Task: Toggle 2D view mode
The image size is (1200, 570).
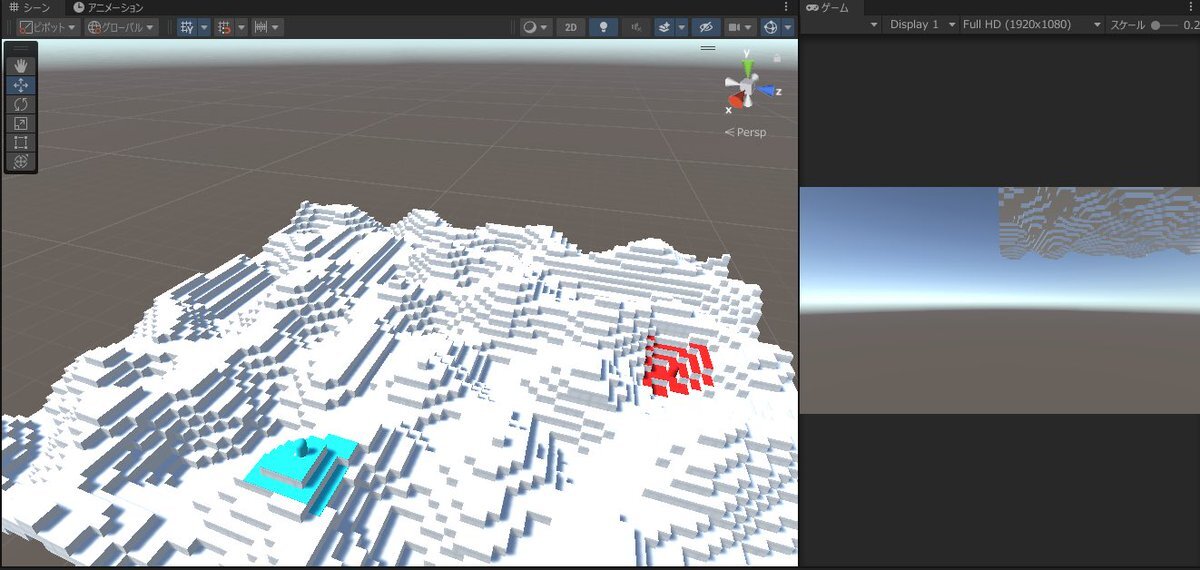Action: (570, 27)
